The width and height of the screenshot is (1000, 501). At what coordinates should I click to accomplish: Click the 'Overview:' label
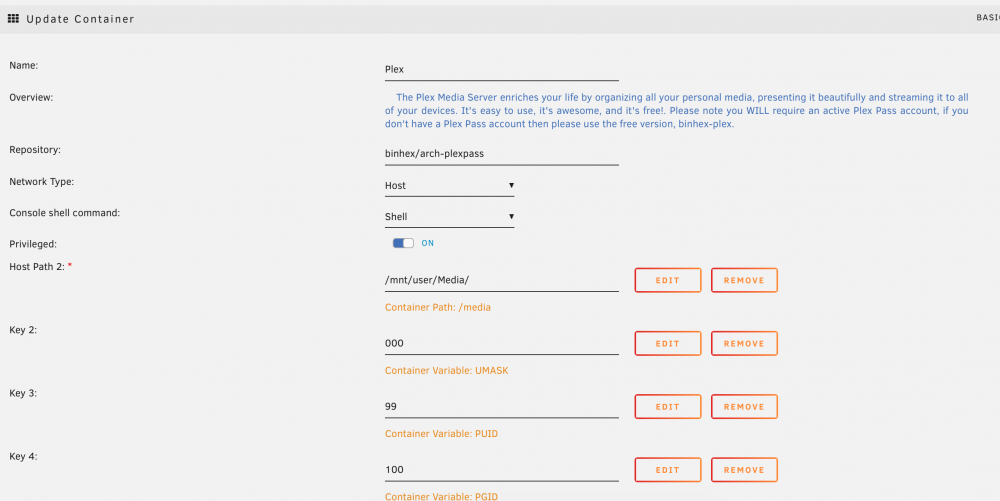pos(31,98)
